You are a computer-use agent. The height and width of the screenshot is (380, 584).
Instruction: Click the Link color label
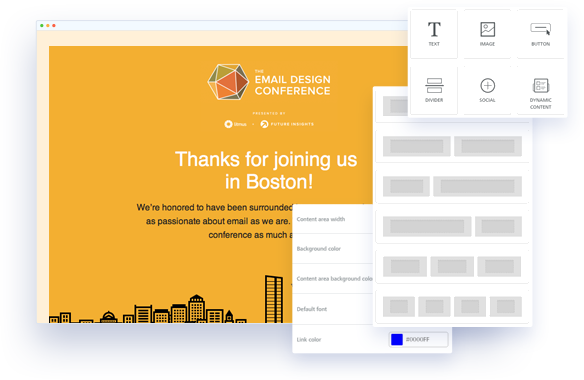click(x=309, y=339)
